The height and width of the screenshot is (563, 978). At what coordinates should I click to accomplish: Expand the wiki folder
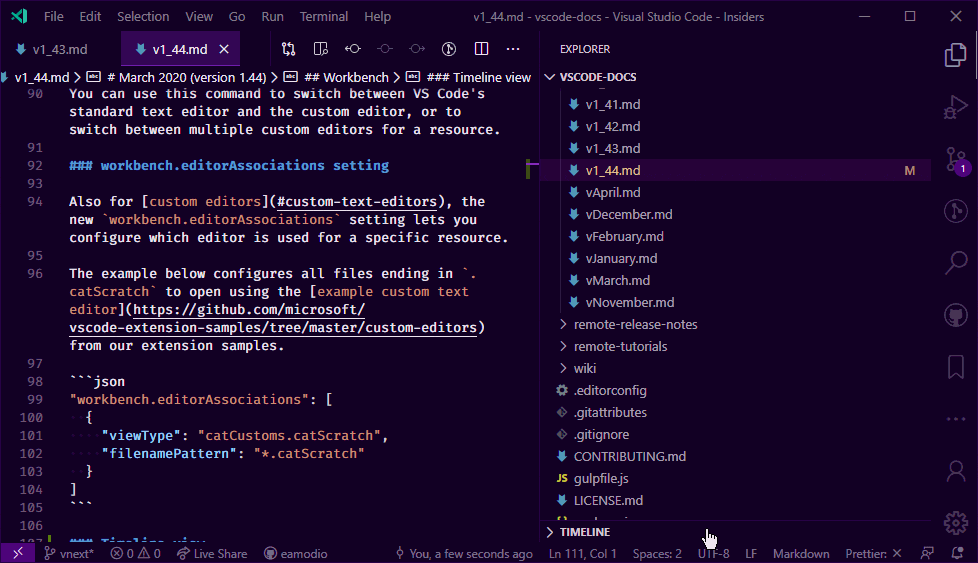(585, 368)
